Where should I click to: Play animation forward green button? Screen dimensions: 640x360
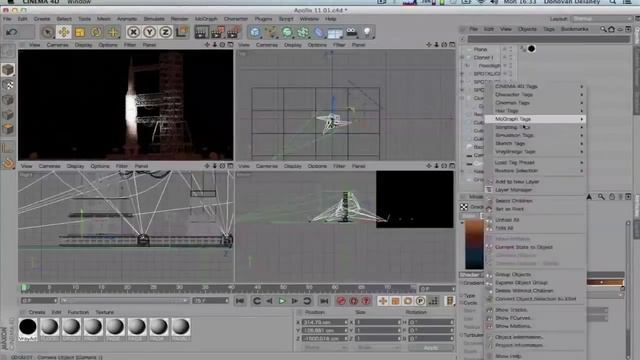[x=282, y=301]
